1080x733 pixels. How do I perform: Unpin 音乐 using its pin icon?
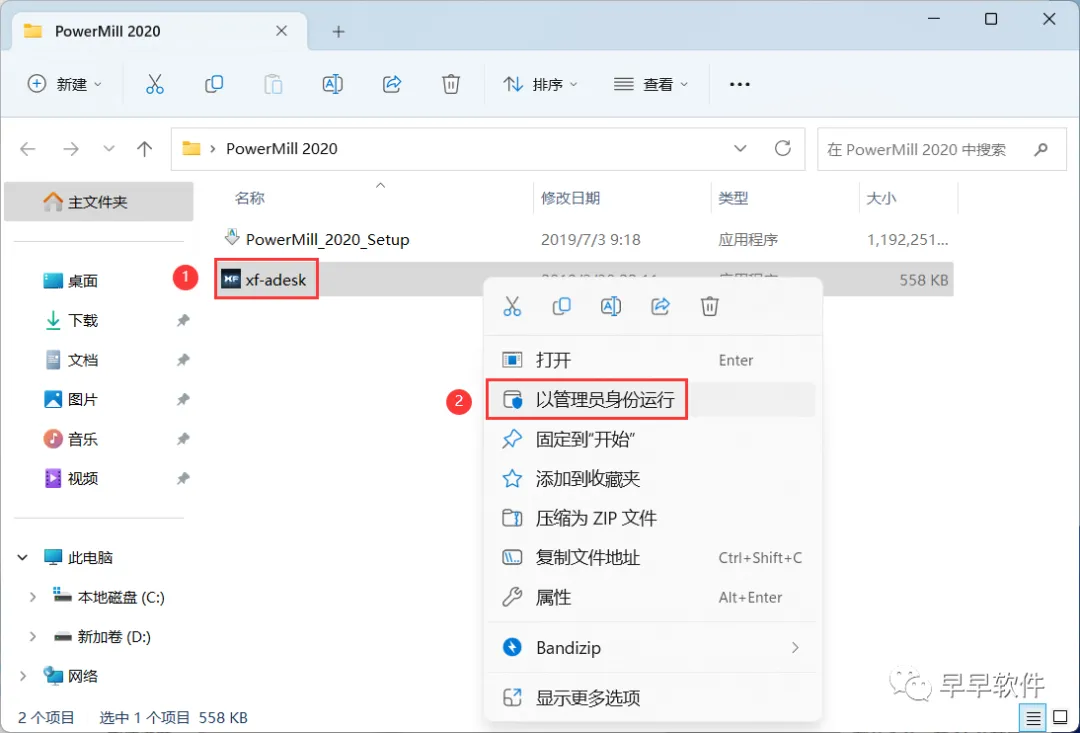click(183, 439)
